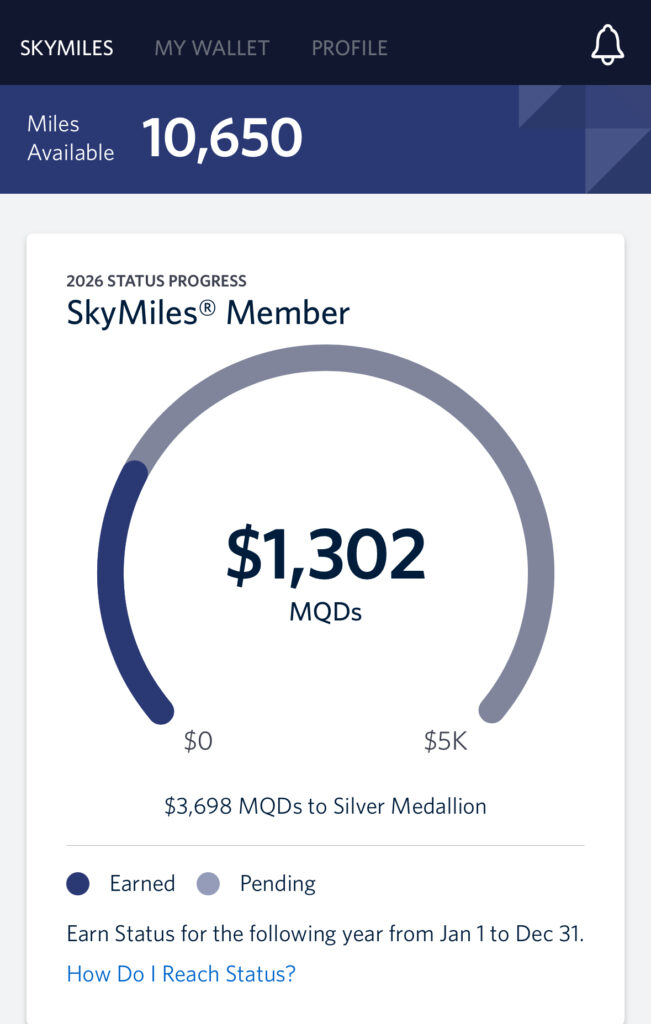This screenshot has width=651, height=1024.
Task: Click the Earned dark blue legend dot
Action: pyautogui.click(x=78, y=884)
